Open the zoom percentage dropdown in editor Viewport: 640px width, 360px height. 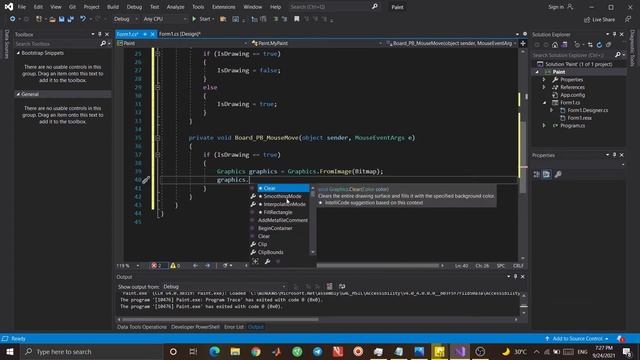coord(128,266)
